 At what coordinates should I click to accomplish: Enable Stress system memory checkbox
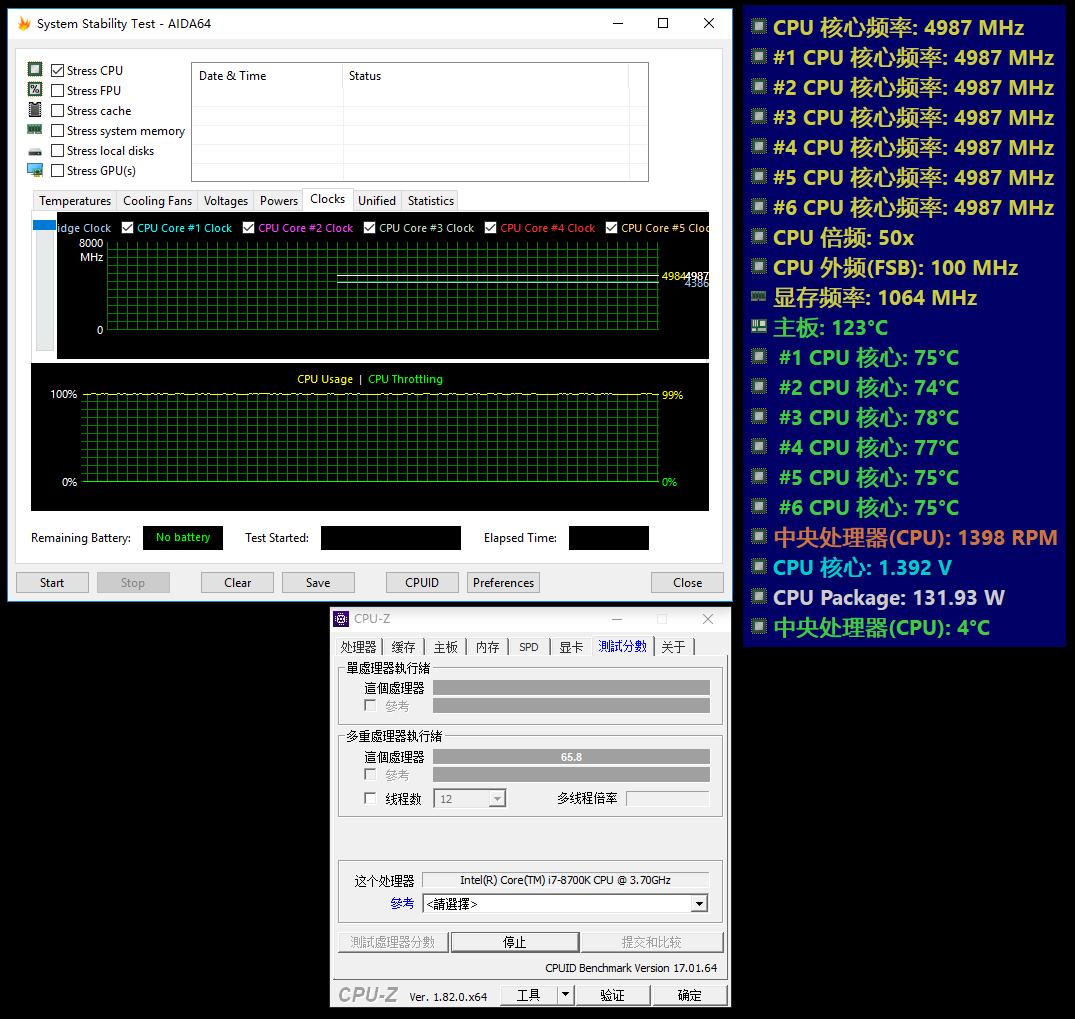click(x=58, y=130)
